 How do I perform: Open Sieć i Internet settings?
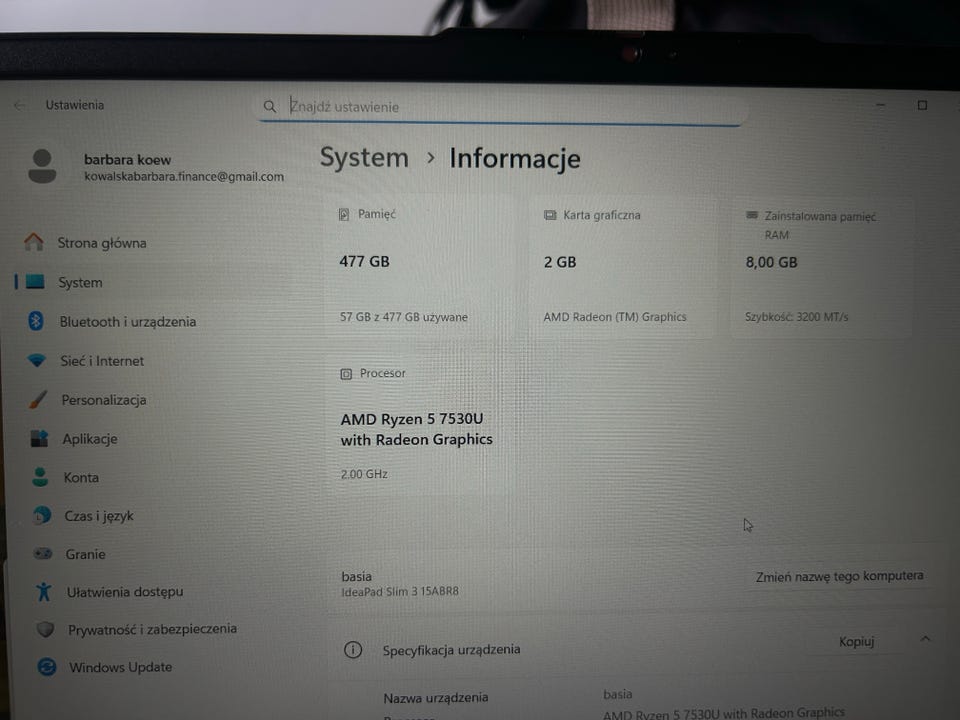[102, 361]
